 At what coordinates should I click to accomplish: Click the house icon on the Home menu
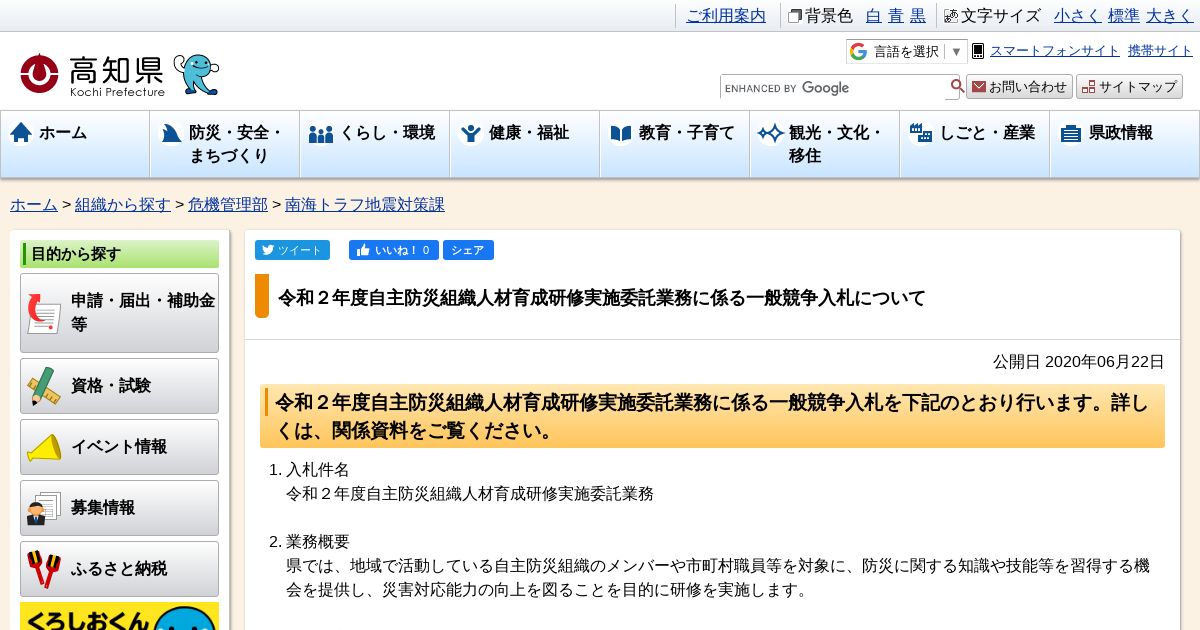[x=21, y=132]
